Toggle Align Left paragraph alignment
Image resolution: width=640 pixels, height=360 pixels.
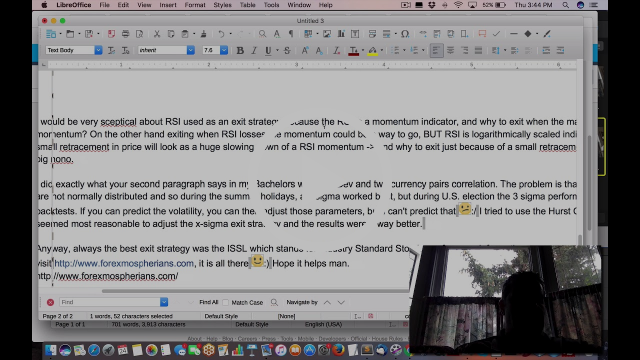coord(436,50)
